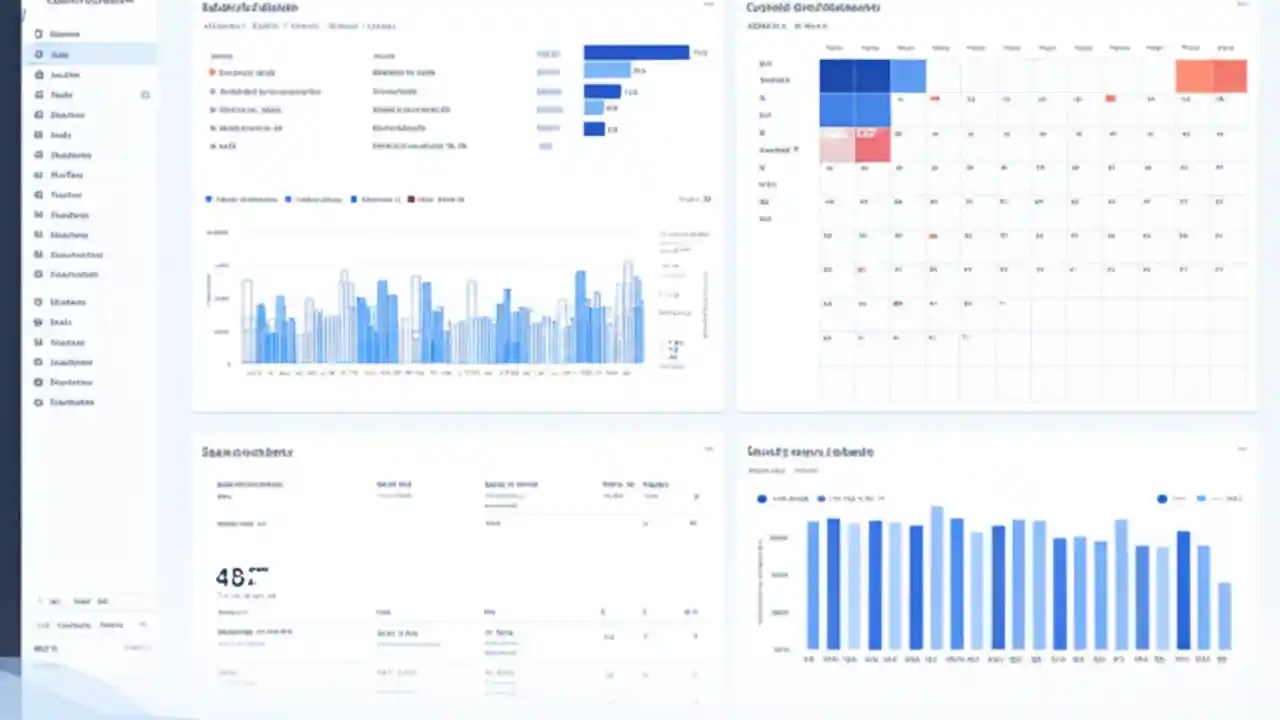Click the small badge icon next to the fourth sidebar item
The width and height of the screenshot is (1280, 720).
145,94
